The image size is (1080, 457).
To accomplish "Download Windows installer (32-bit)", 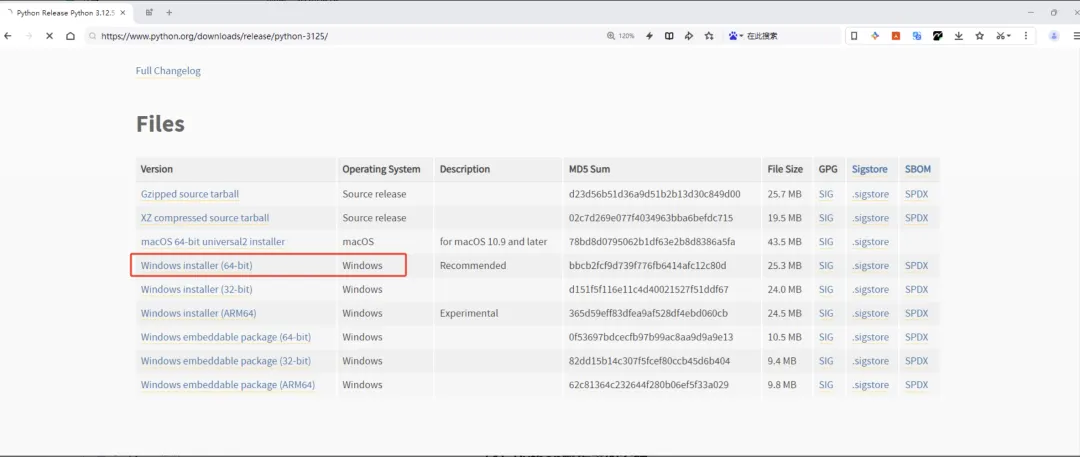I will click(196, 290).
